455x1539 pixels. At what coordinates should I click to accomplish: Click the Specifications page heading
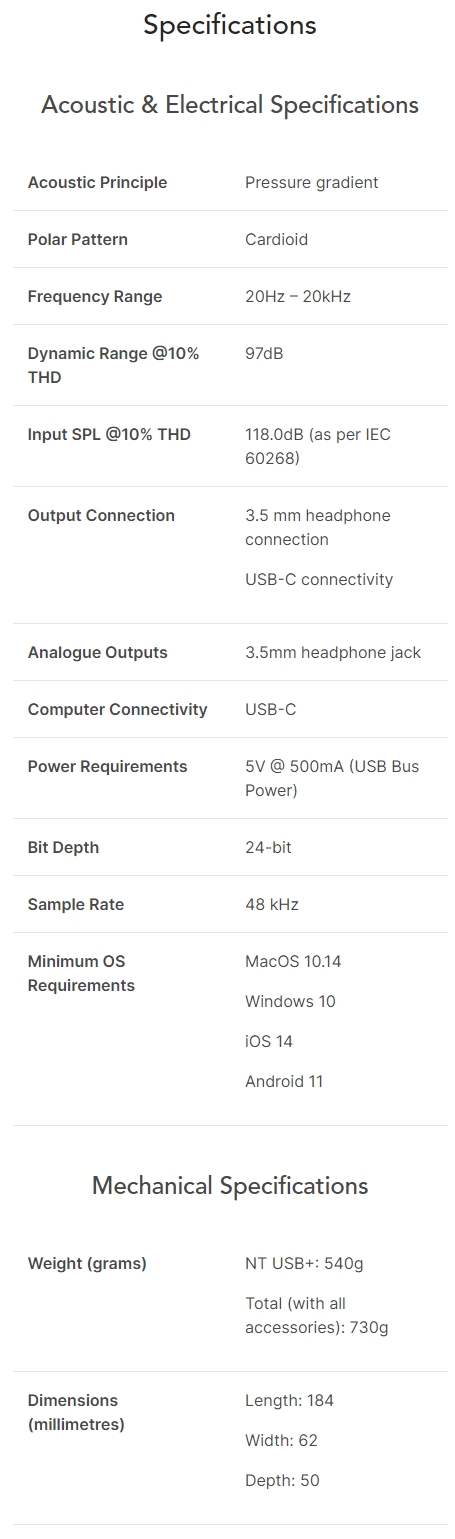[x=230, y=25]
